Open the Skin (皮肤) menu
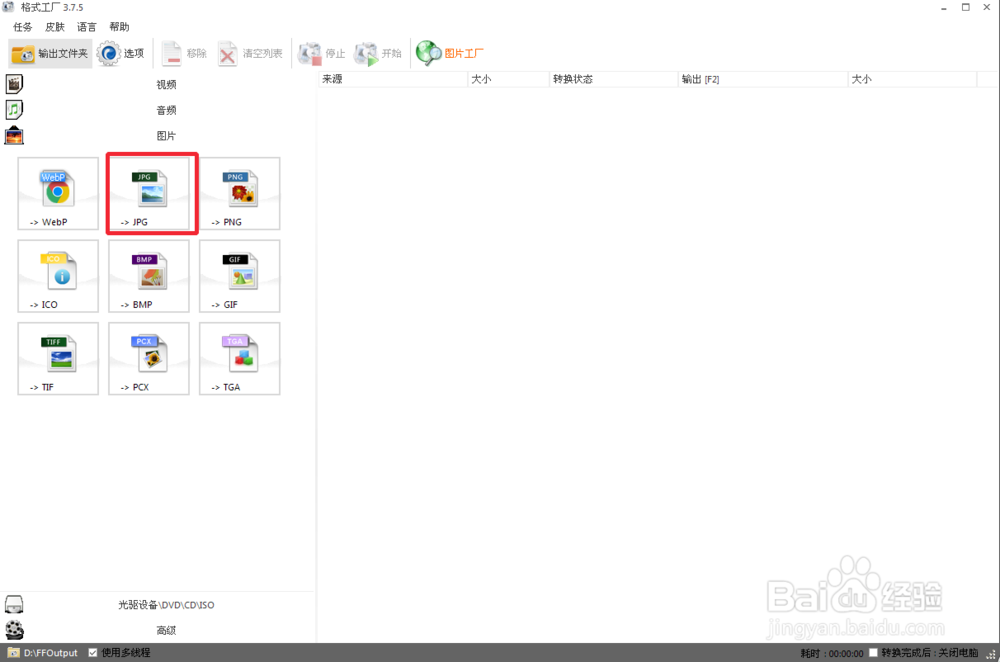This screenshot has width=1000, height=662. point(55,27)
